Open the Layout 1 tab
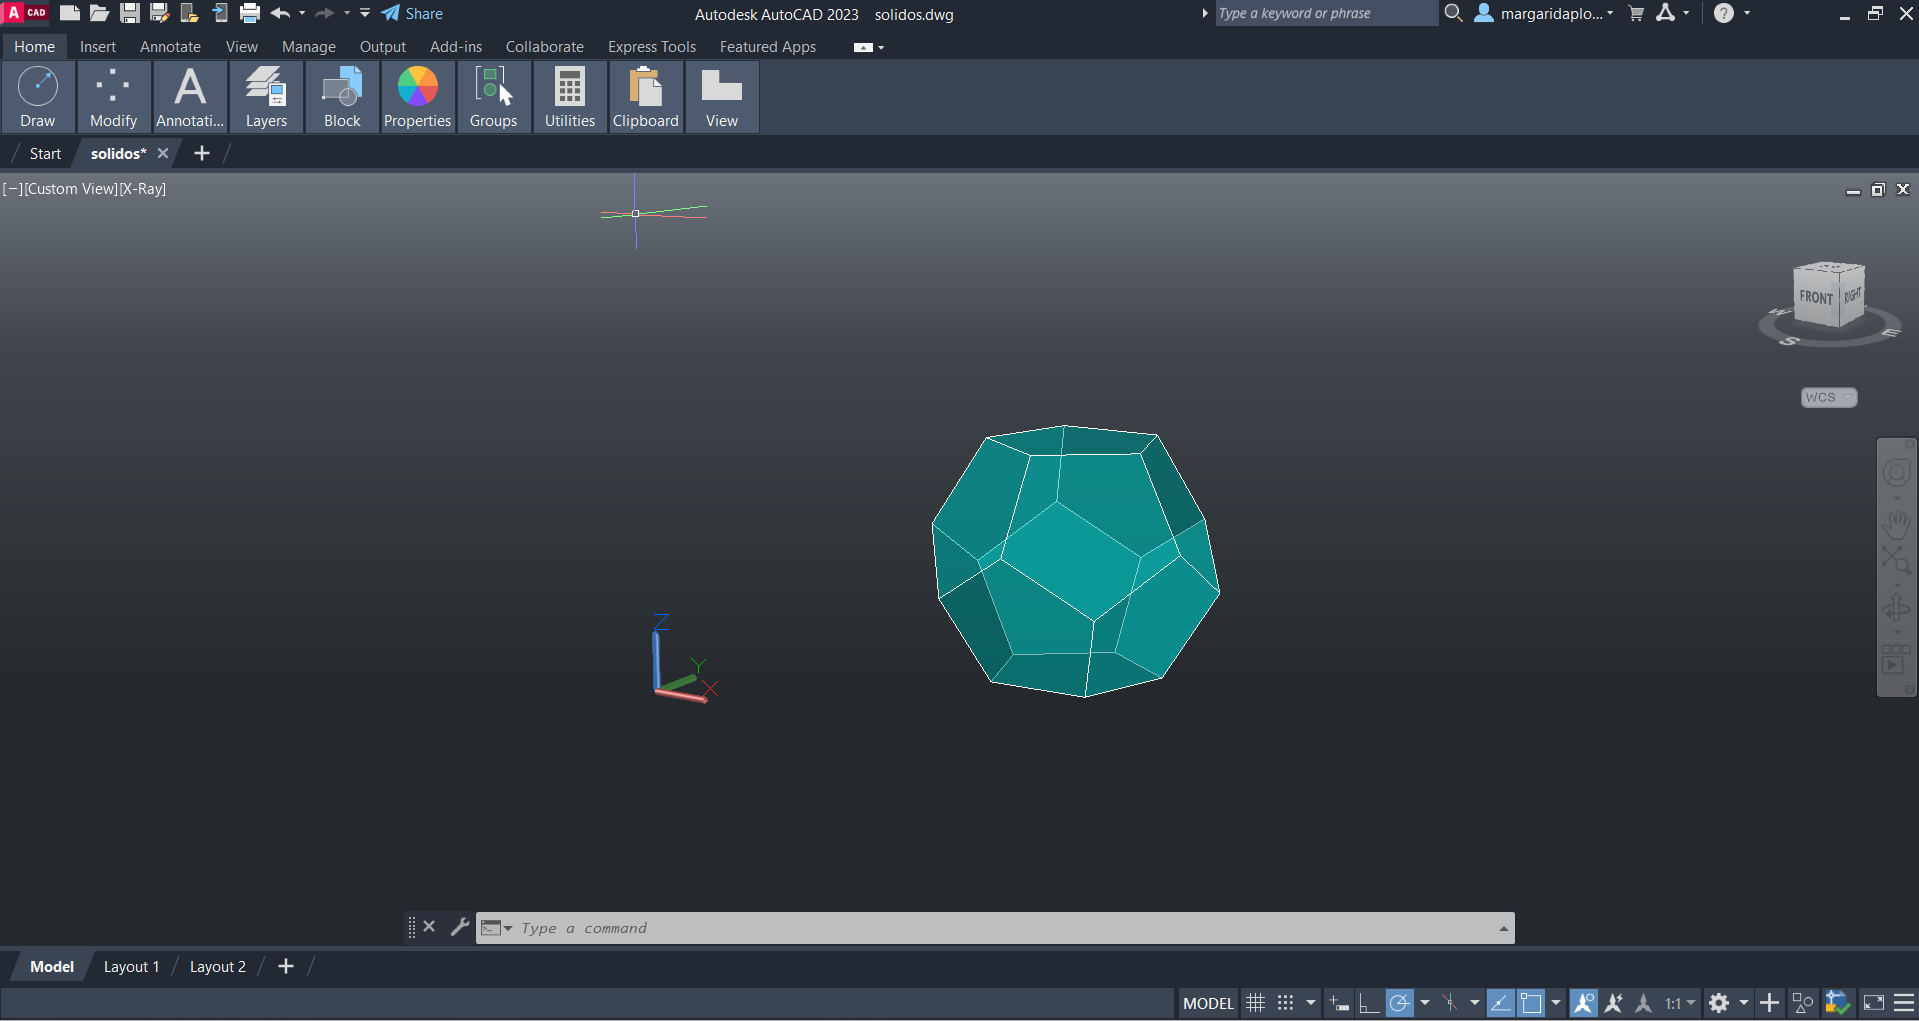This screenshot has height=1021, width=1919. point(131,967)
